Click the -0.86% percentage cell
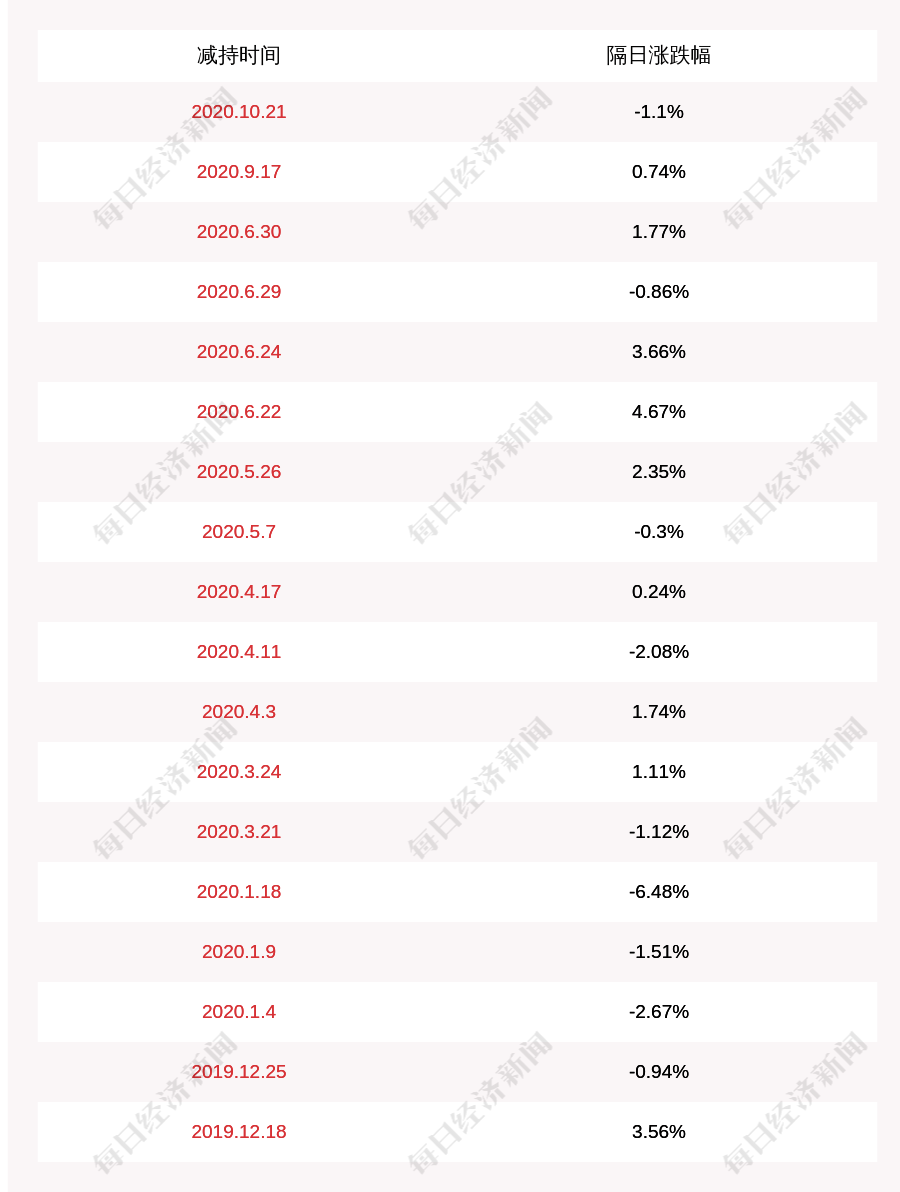The width and height of the screenshot is (900, 1192). 658,292
